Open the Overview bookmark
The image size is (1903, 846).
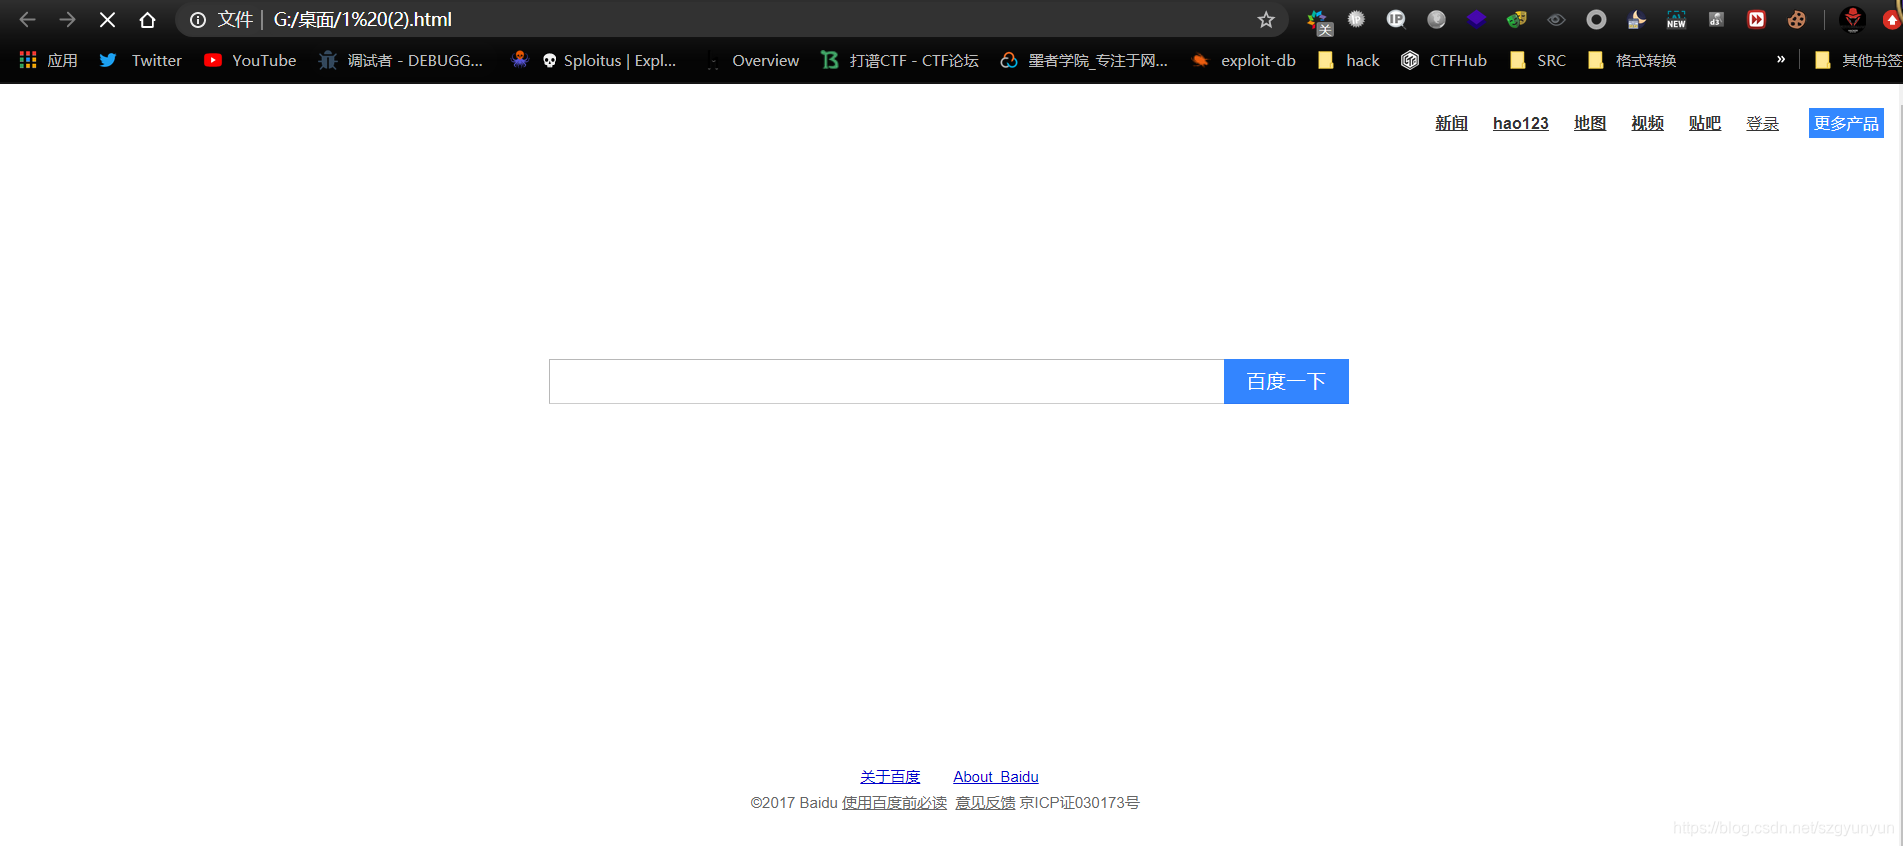(752, 60)
